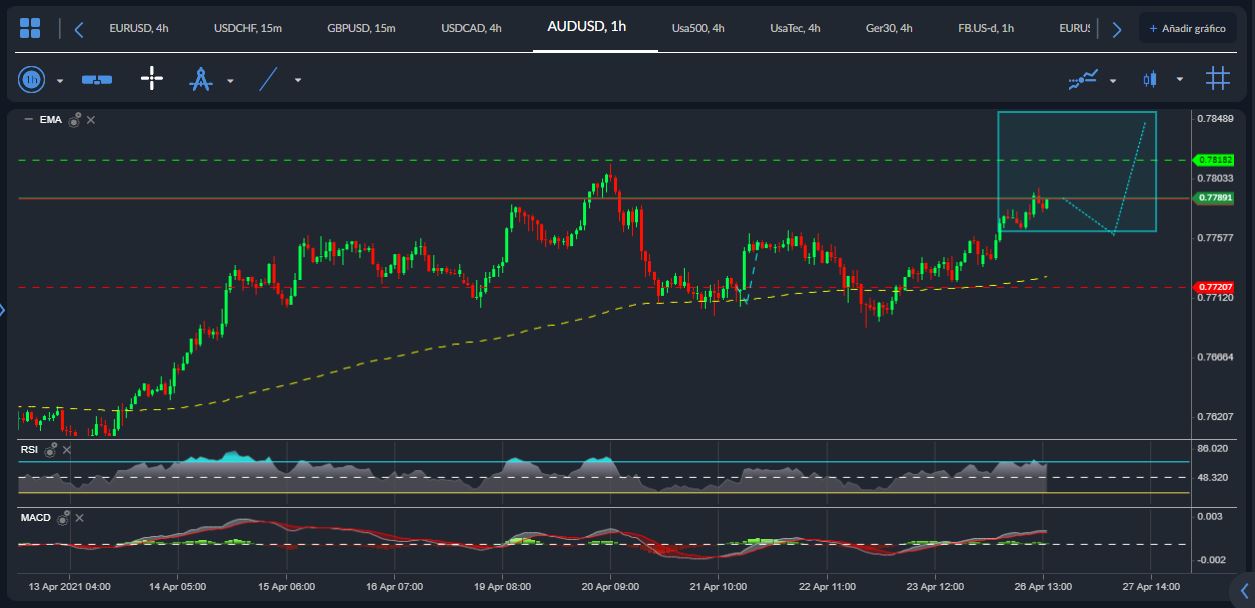Open the timeframe dropdown arrow beside the 1h icon

tap(60, 80)
